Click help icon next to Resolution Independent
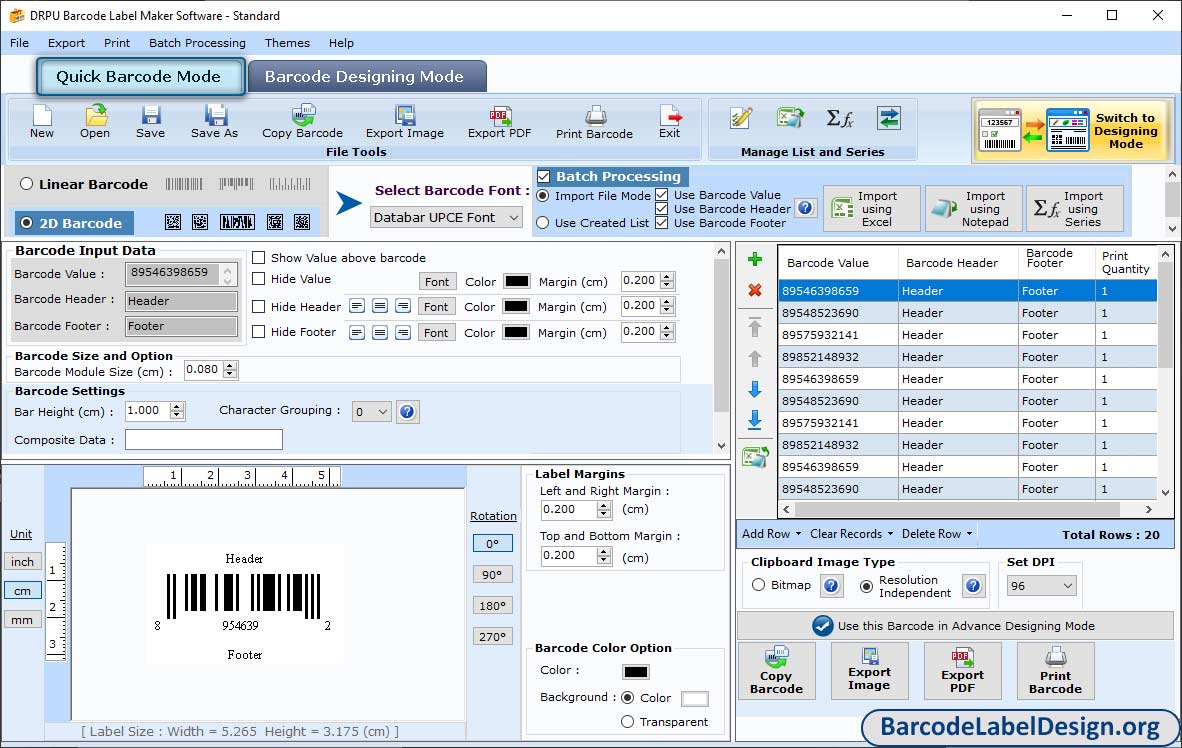The width and height of the screenshot is (1182, 748). (973, 586)
